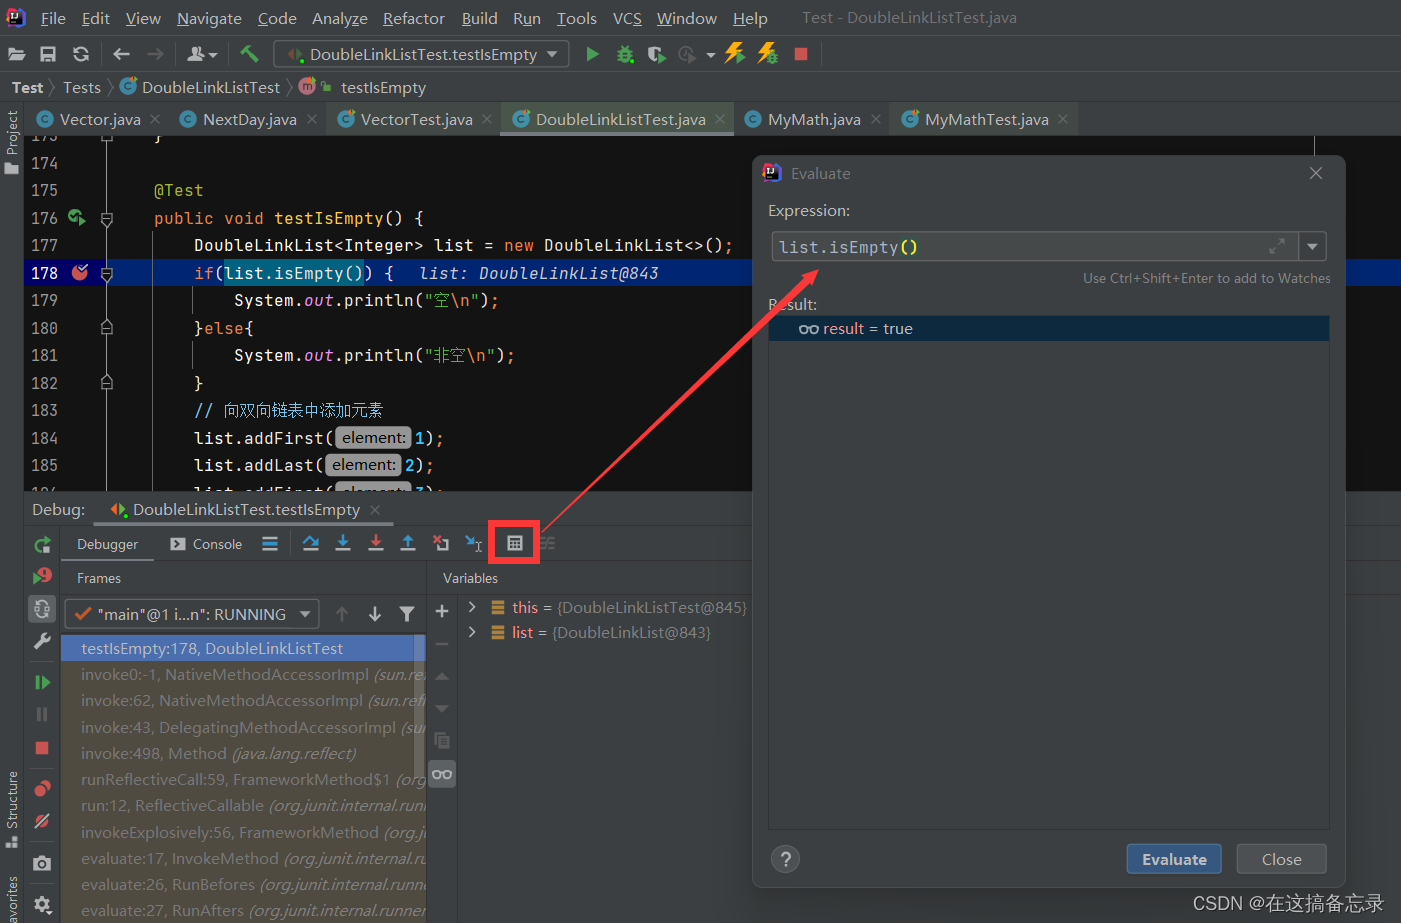1401x923 pixels.
Task: Toggle breakpoint on line 178
Action: (81, 272)
